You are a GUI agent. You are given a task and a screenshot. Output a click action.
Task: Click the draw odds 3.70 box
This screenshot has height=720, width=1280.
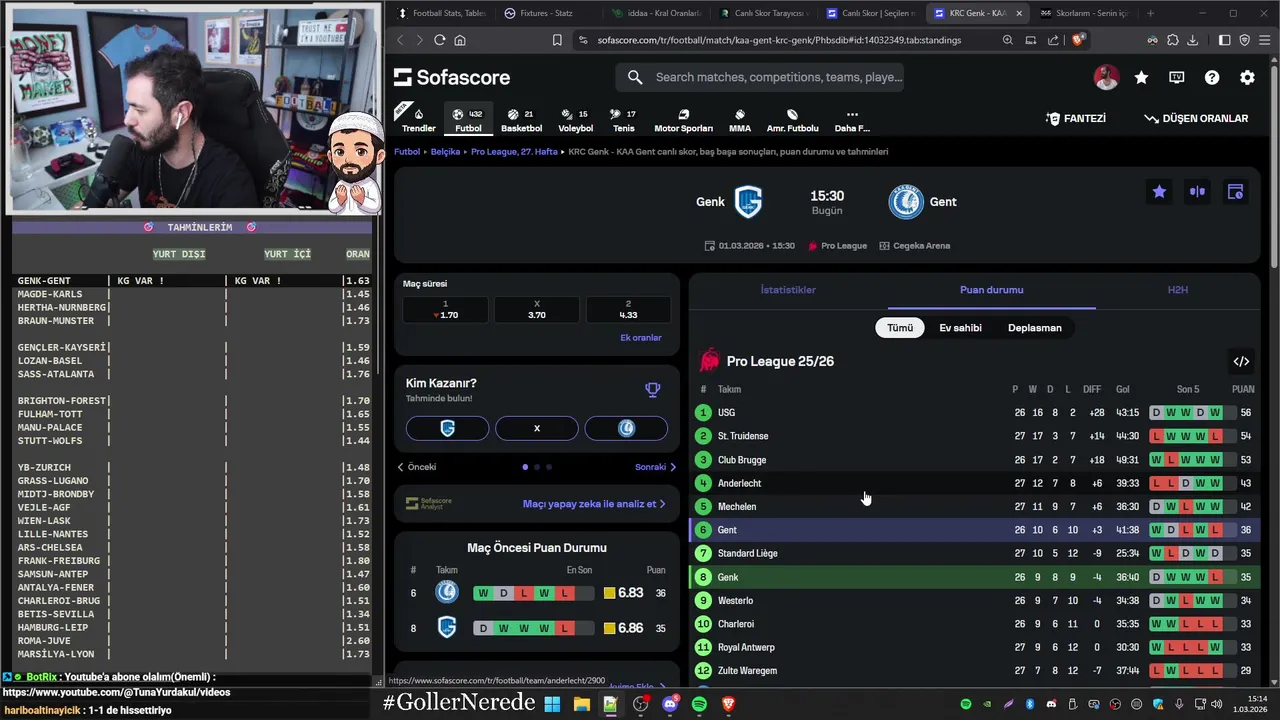(537, 310)
